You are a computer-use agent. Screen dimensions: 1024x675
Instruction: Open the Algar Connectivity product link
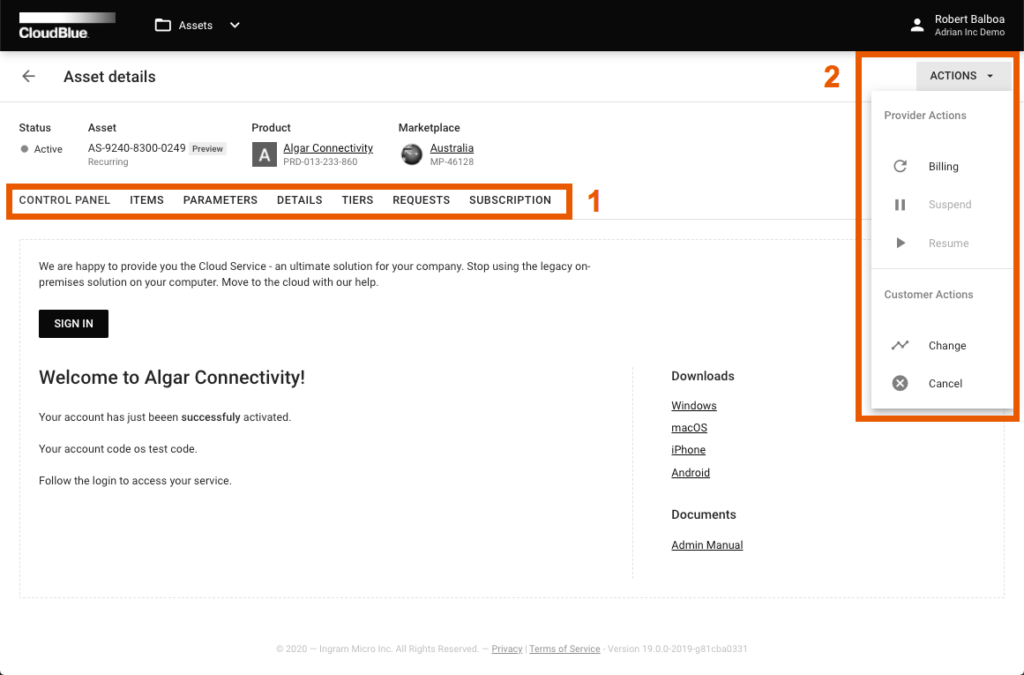click(328, 148)
